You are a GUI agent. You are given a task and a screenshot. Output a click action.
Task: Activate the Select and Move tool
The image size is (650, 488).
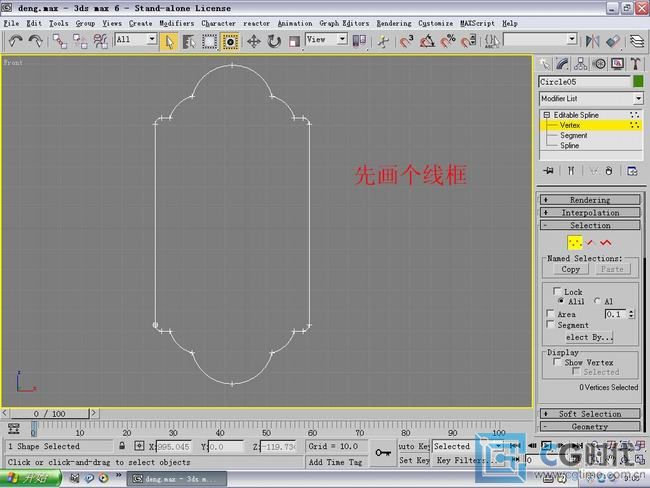coord(253,41)
